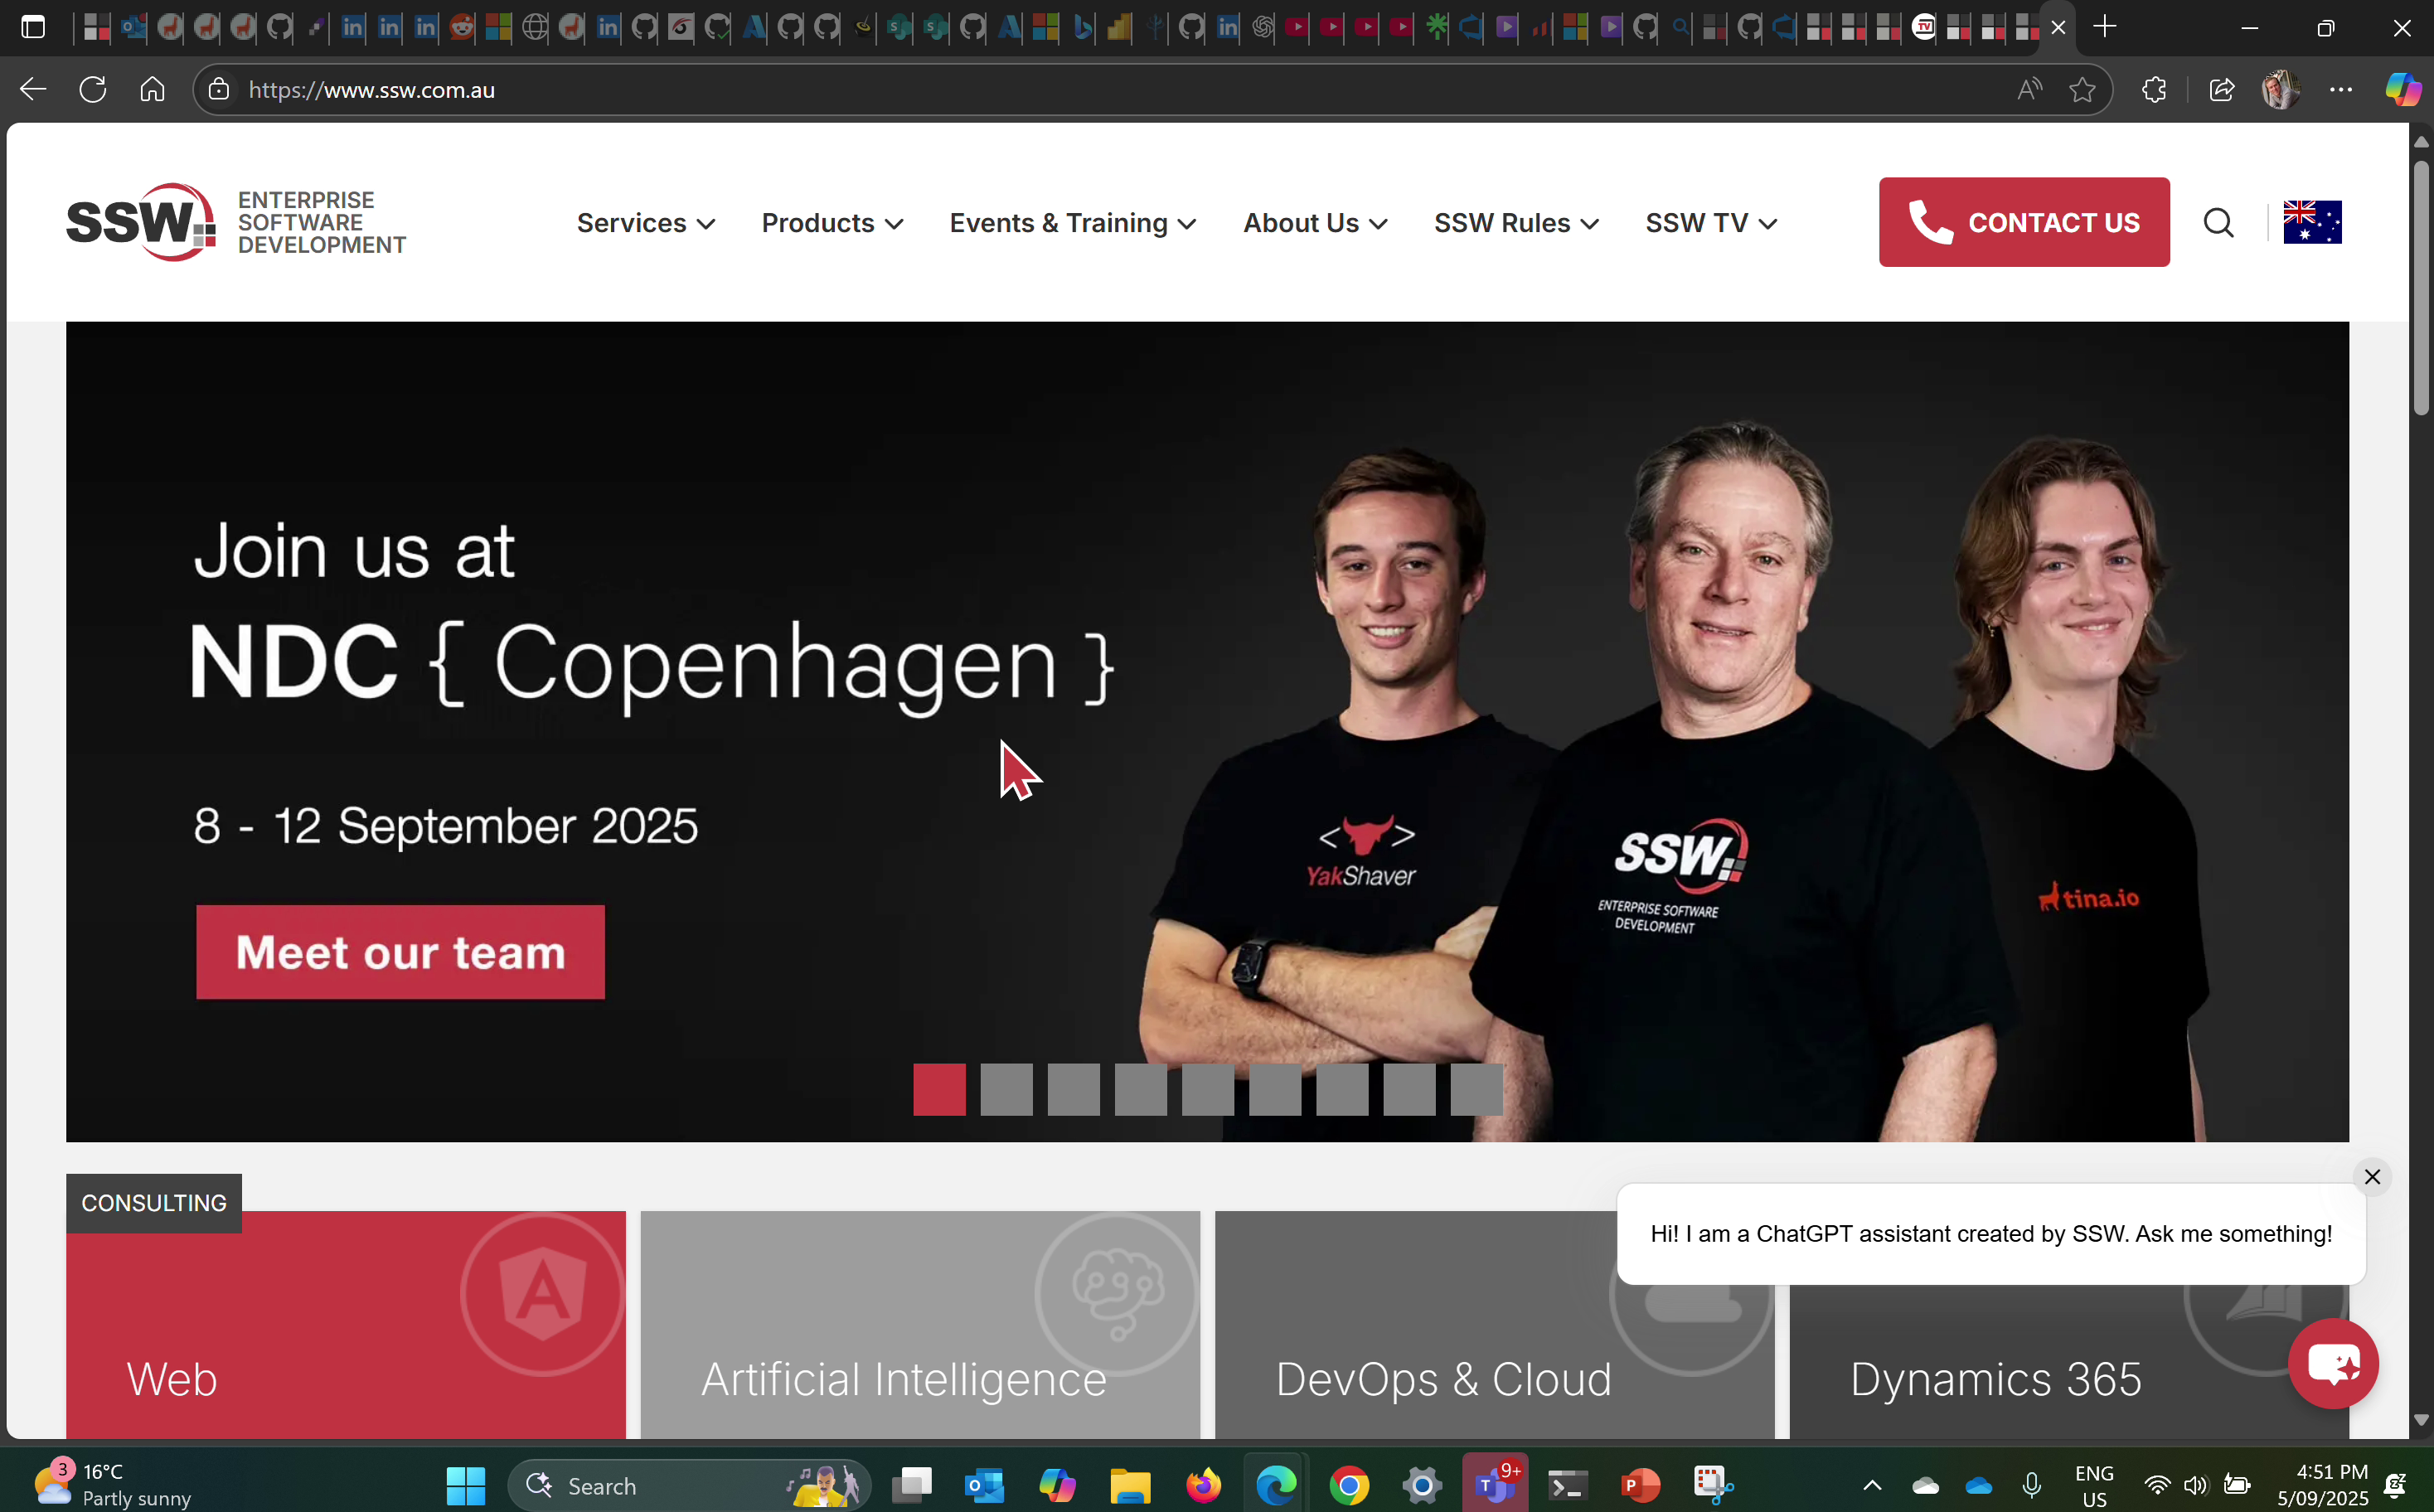Open a new tab with plus button
Image resolution: width=2434 pixels, height=1512 pixels.
coord(2105,27)
